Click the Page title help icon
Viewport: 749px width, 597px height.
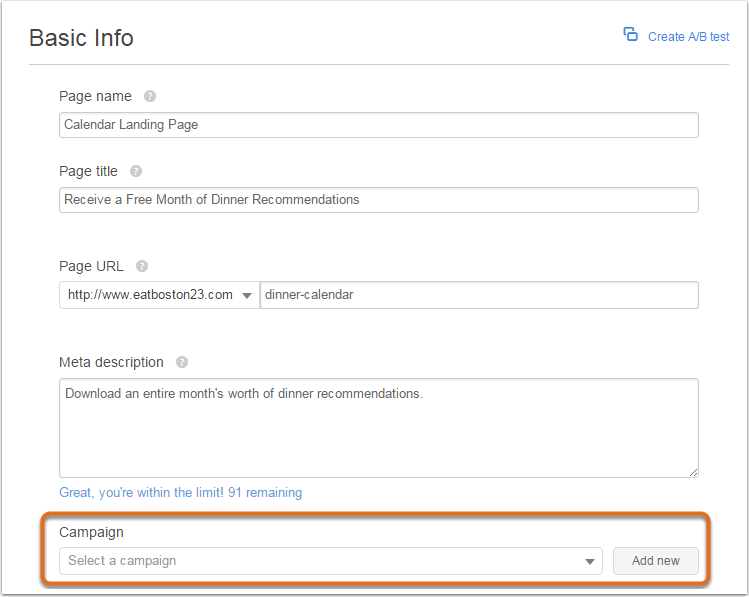136,171
